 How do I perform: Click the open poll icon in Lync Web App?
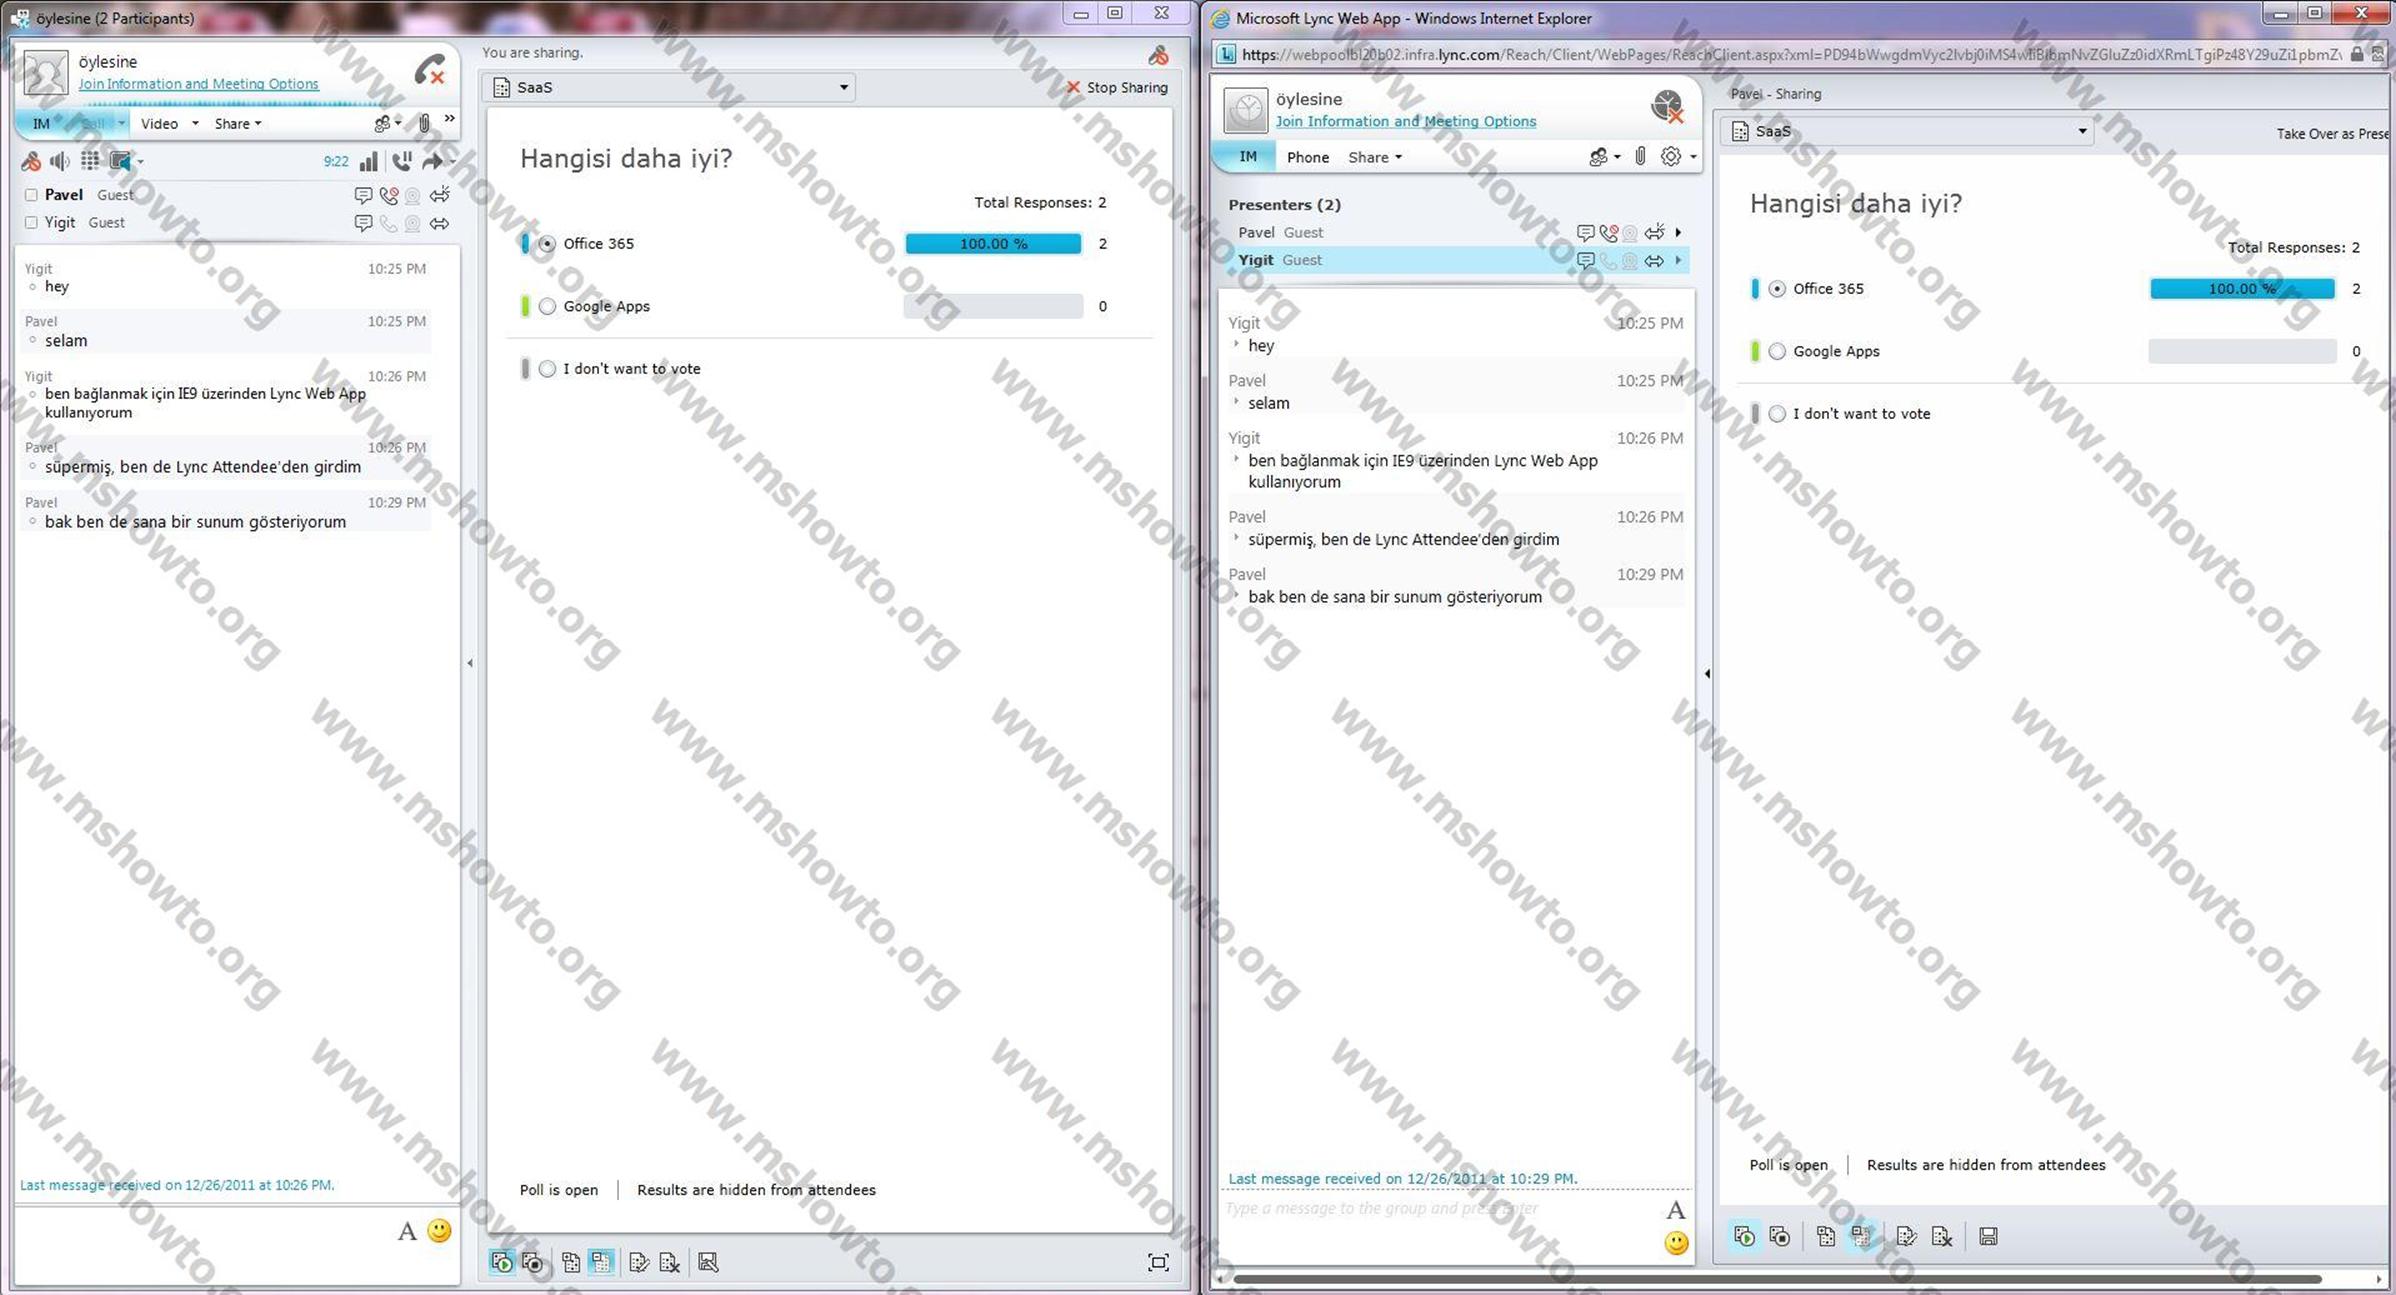pyautogui.click(x=1744, y=1236)
